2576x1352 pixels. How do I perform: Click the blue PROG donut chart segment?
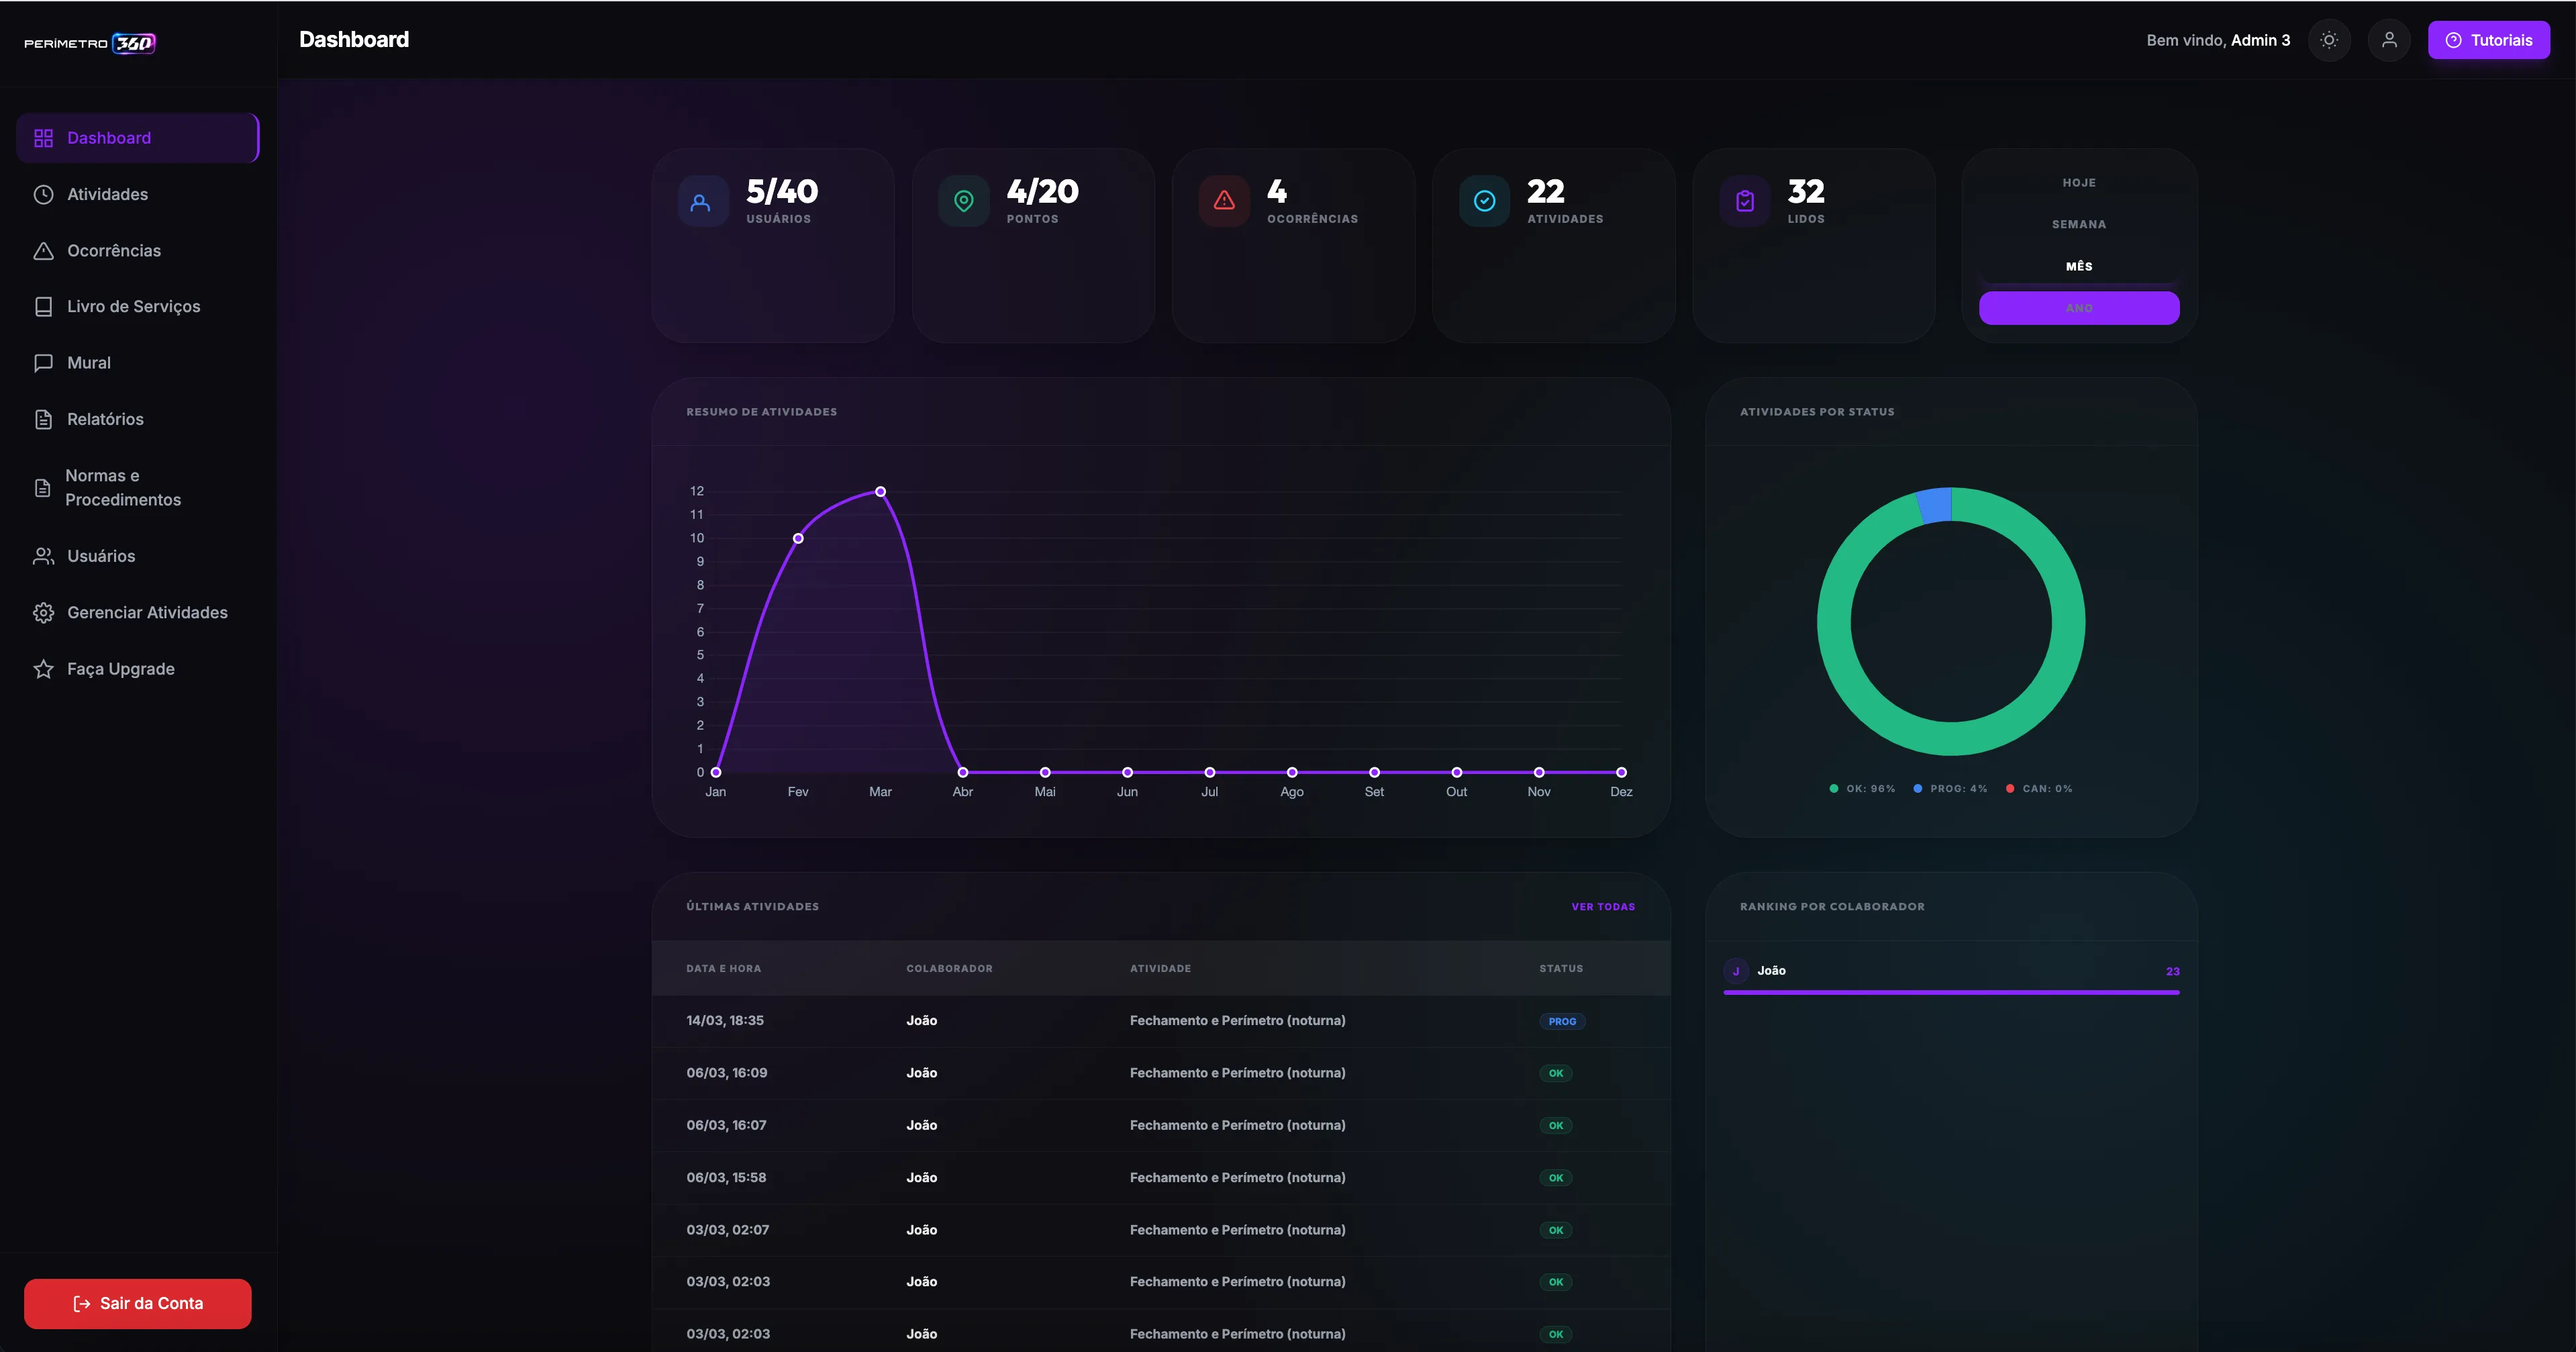point(1936,505)
